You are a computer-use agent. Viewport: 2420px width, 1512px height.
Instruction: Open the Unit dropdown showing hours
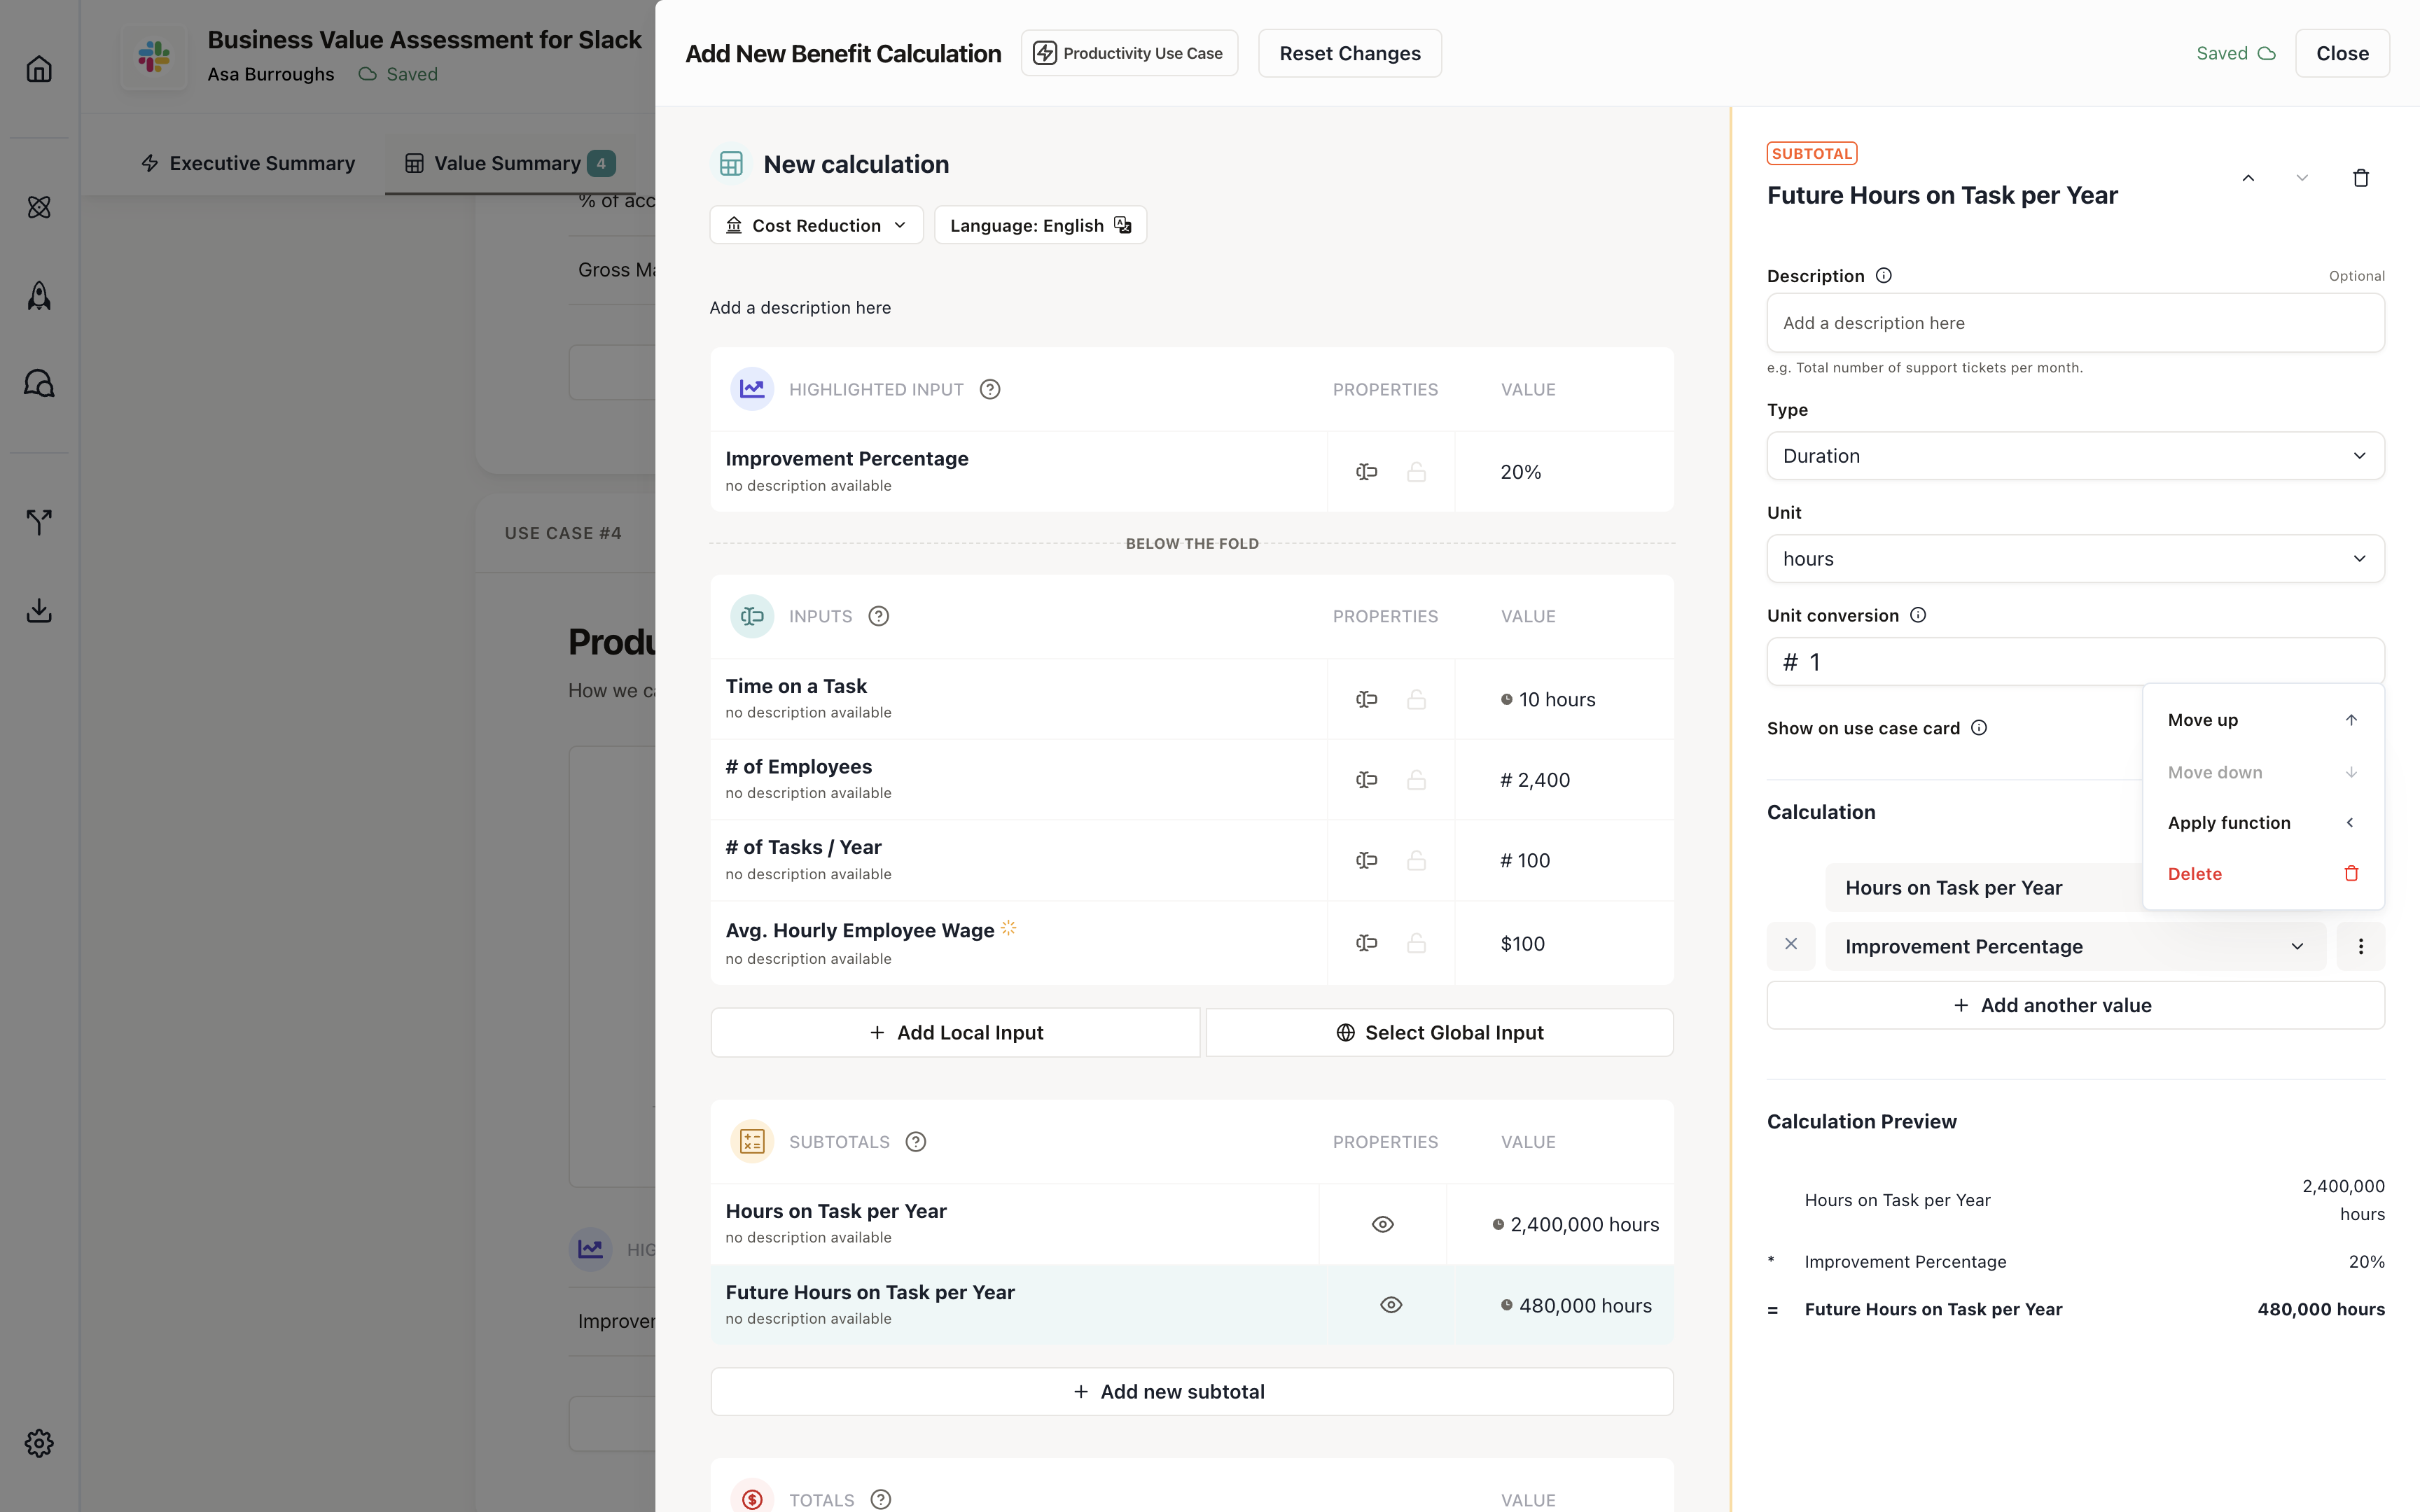[2075, 559]
